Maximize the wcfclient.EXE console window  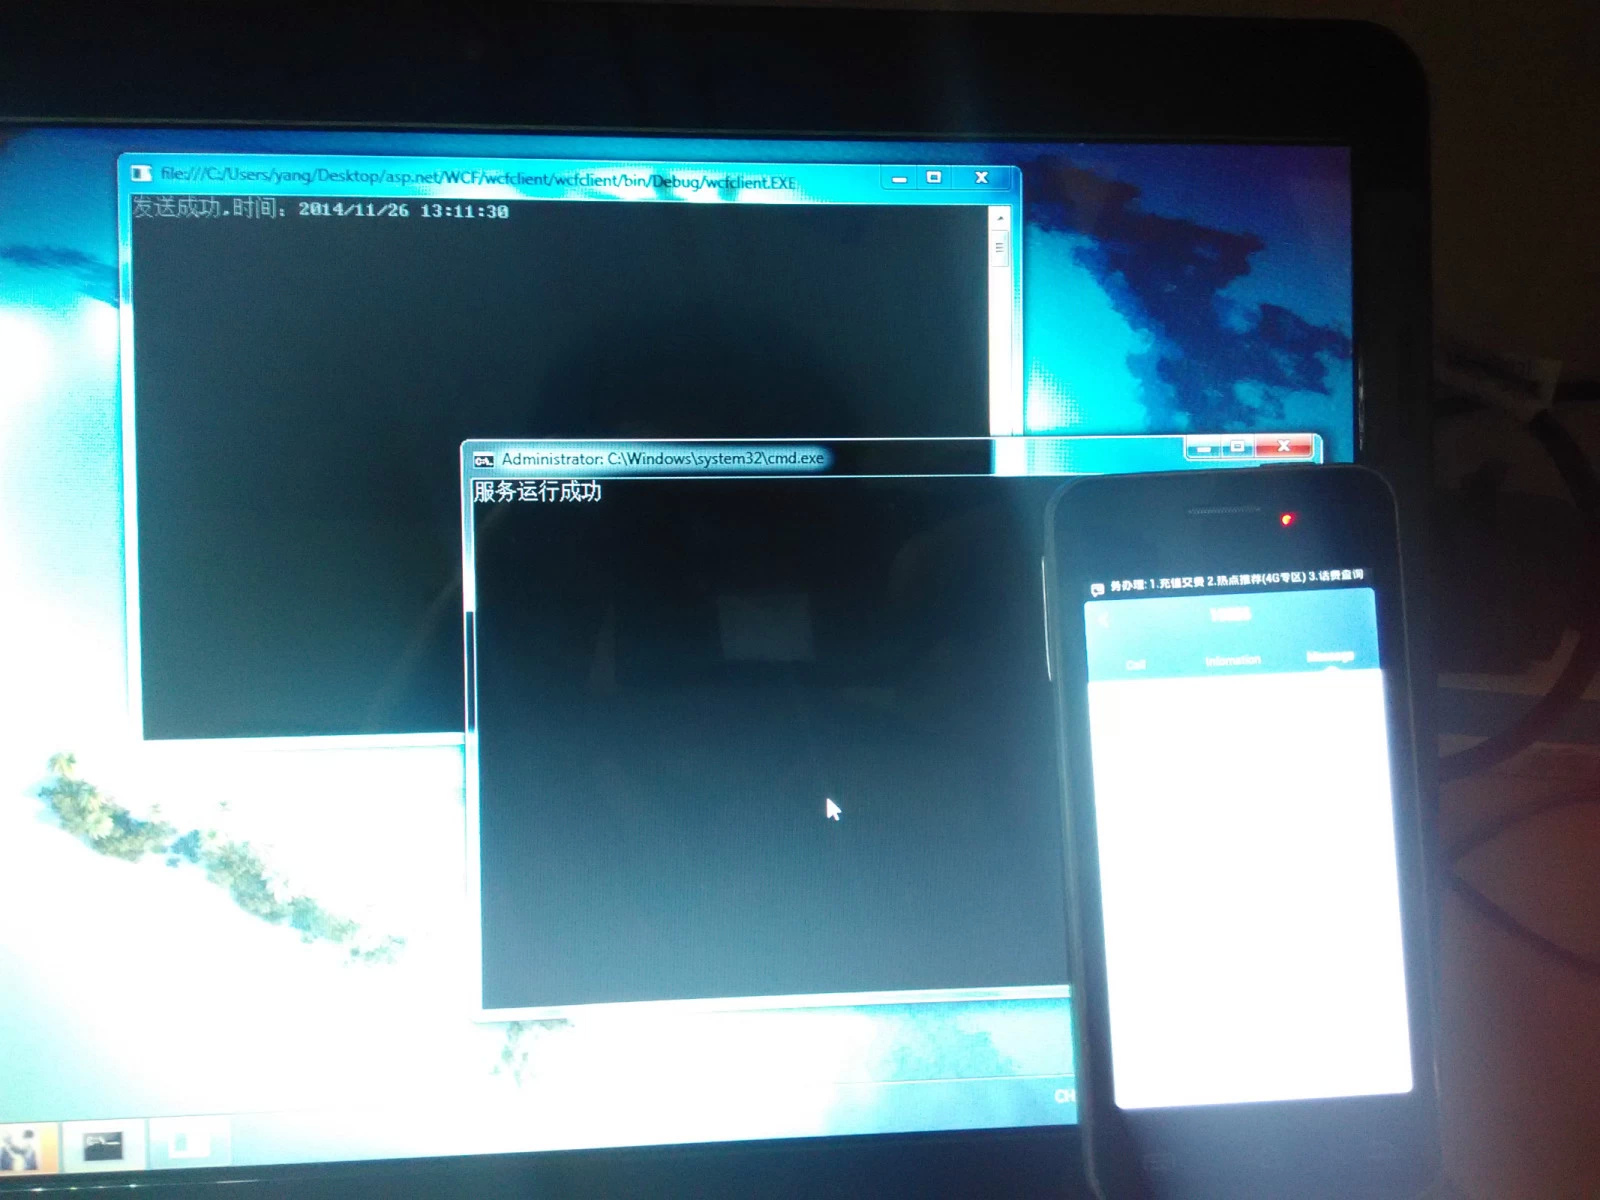(934, 178)
